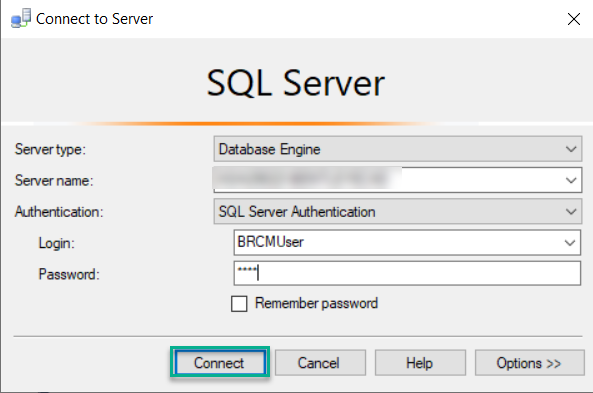
Task: Click the 'Server name:' label
Action: click(x=54, y=180)
